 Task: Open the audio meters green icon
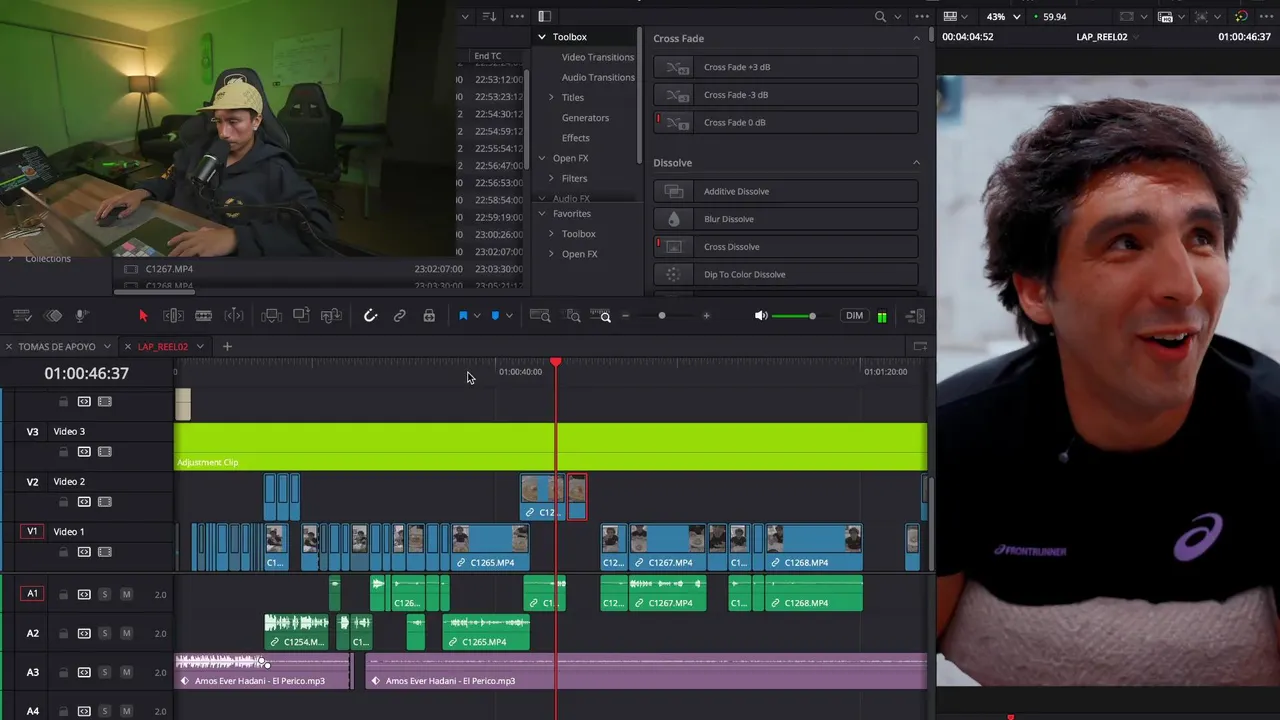coord(882,317)
